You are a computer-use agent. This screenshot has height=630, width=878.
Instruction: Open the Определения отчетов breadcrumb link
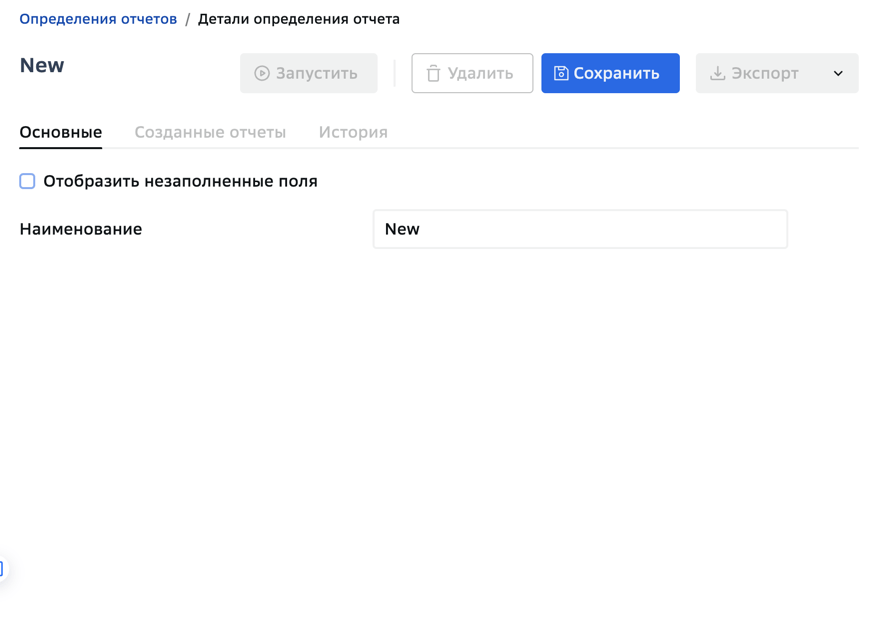(x=98, y=19)
